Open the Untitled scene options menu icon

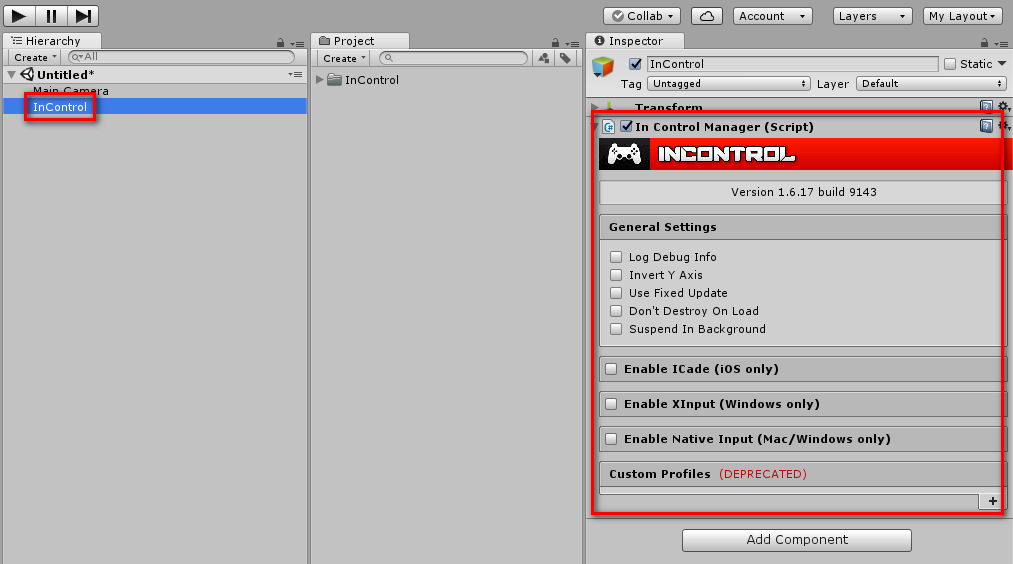pos(295,75)
